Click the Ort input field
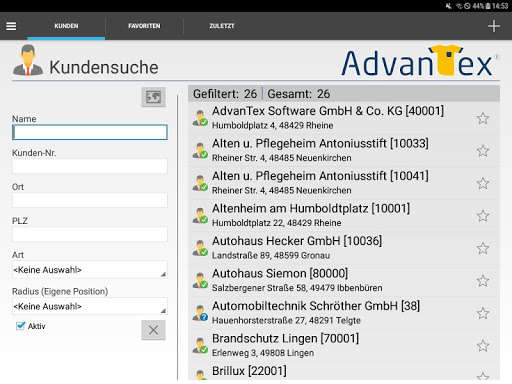This screenshot has width=512, height=384. click(x=90, y=200)
